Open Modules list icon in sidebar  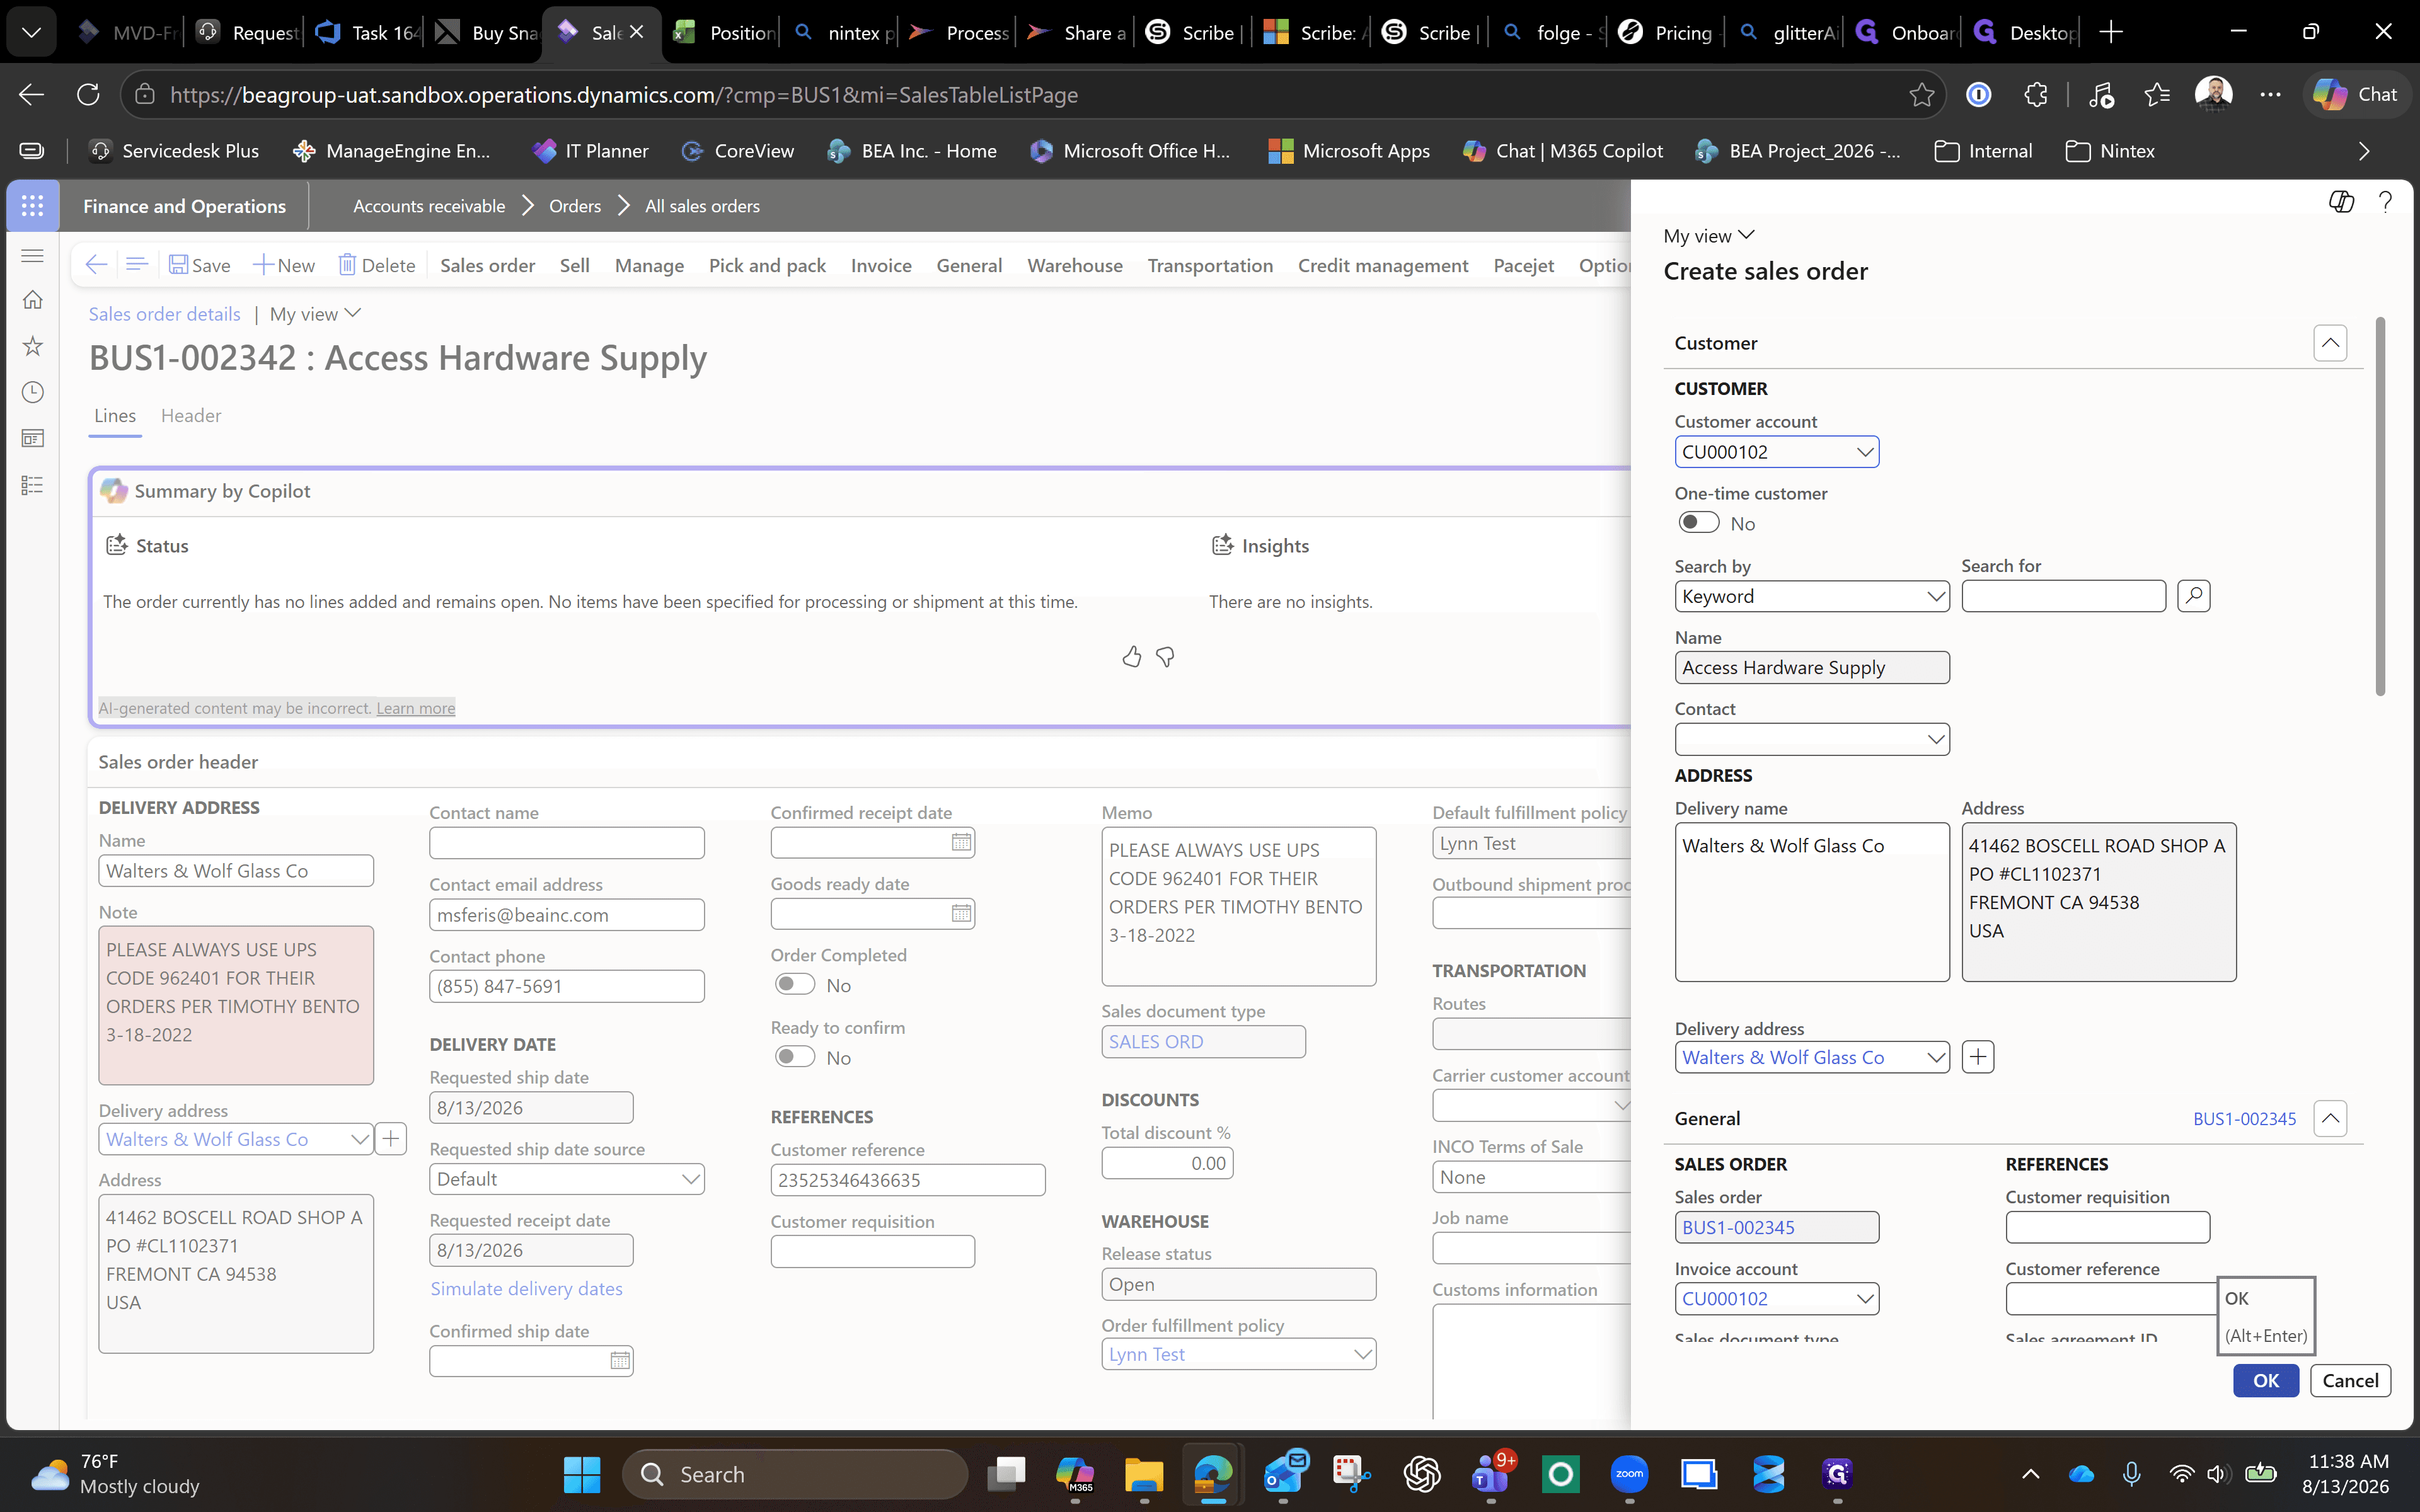(32, 485)
